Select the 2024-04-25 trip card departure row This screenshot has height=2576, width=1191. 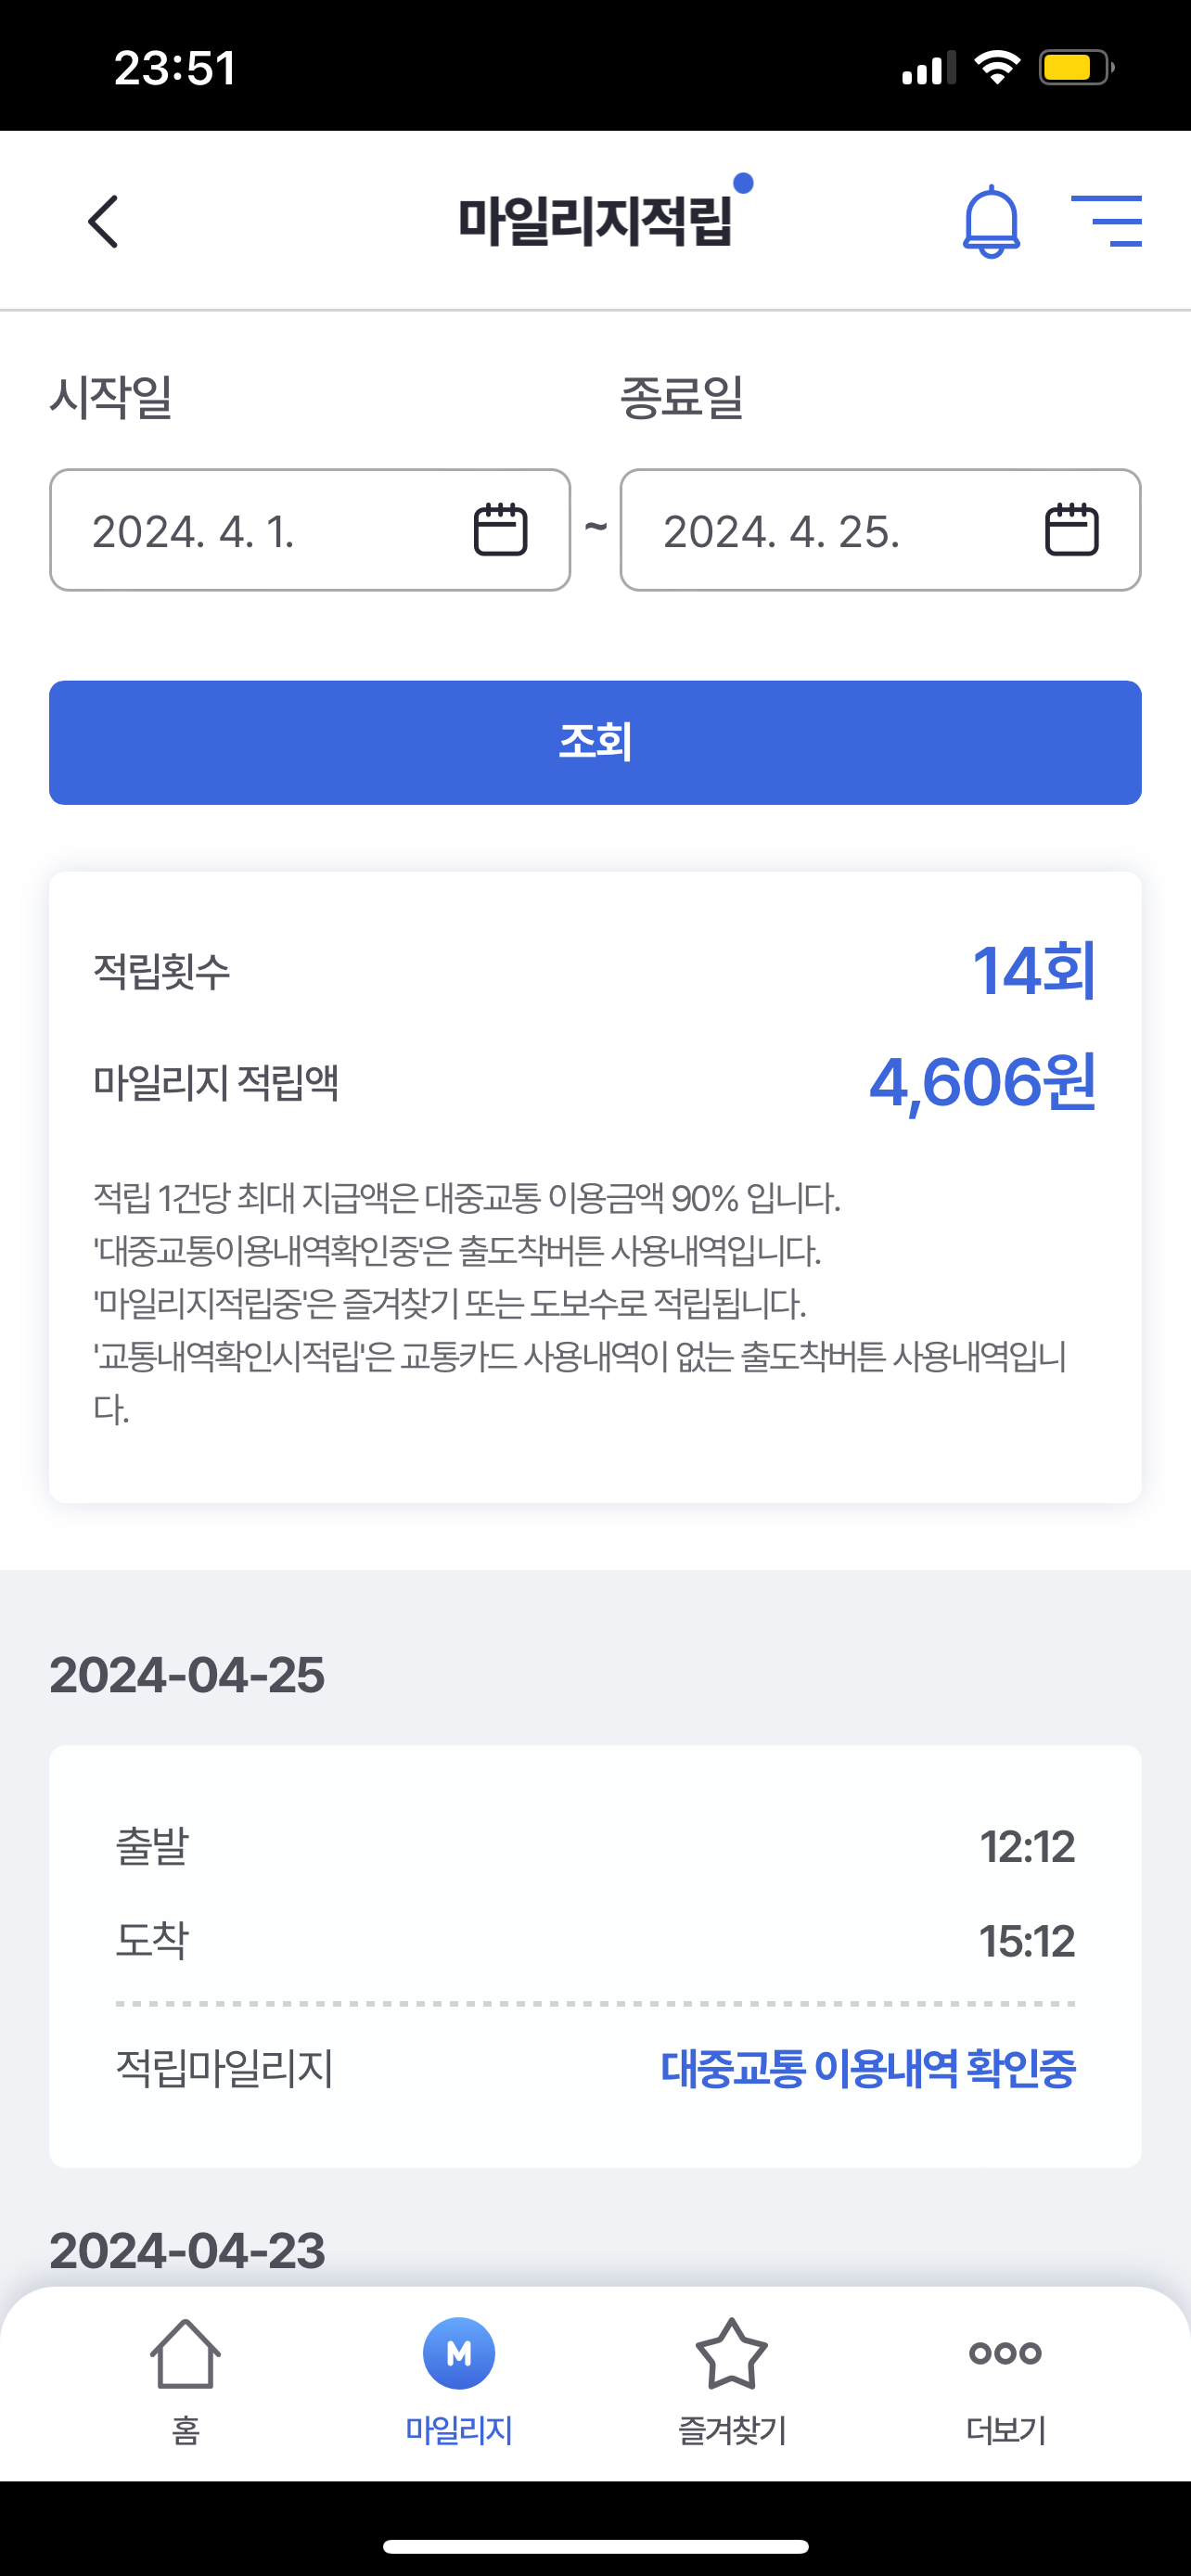click(x=595, y=1846)
